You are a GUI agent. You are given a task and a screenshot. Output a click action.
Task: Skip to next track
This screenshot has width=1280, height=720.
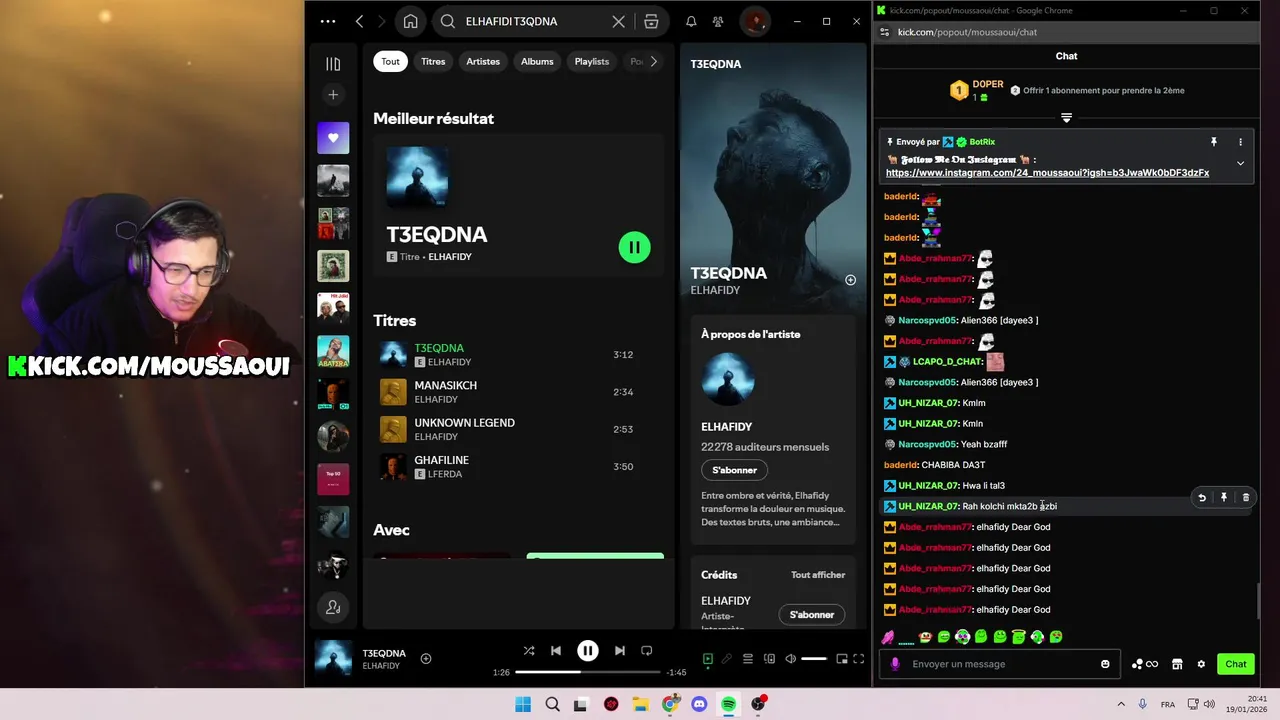(x=620, y=651)
